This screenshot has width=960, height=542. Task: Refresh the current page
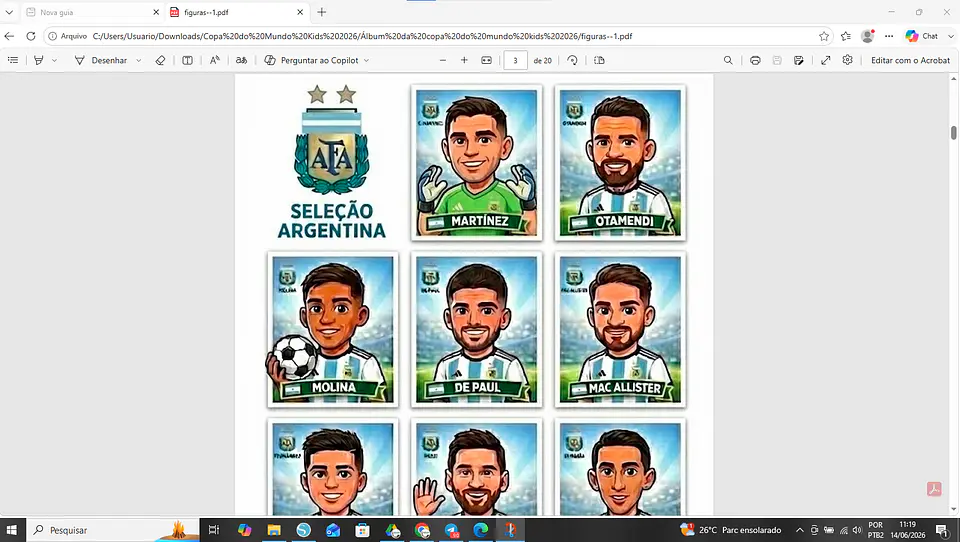pos(31,36)
